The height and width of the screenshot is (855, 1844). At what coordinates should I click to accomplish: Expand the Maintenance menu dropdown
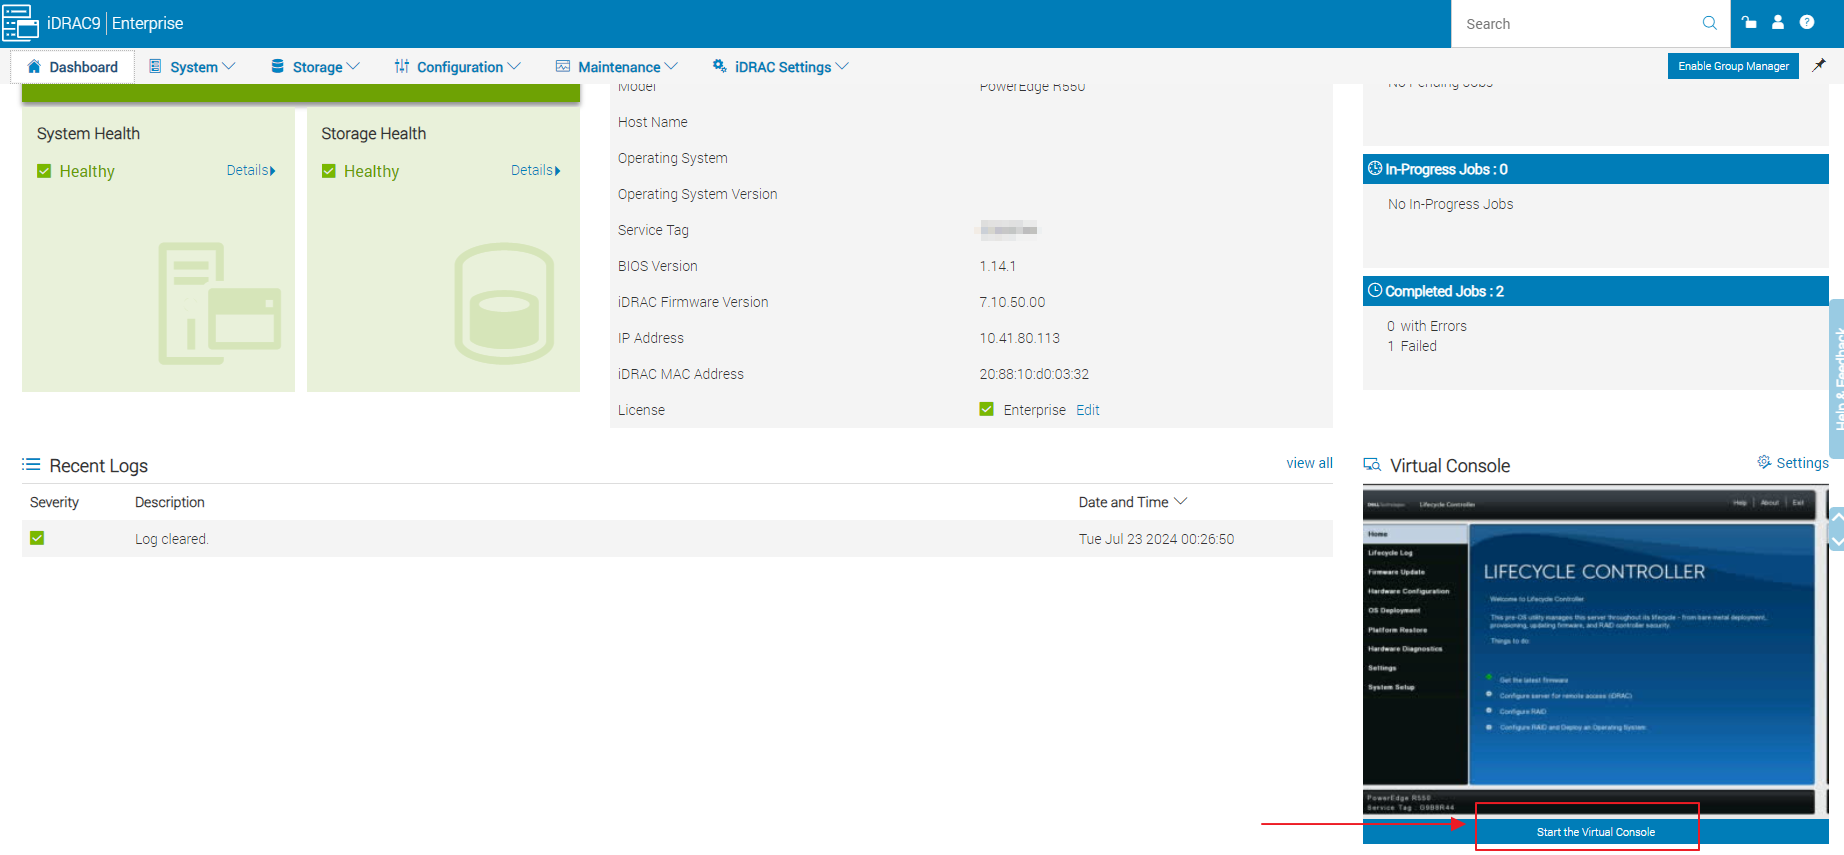click(671, 66)
